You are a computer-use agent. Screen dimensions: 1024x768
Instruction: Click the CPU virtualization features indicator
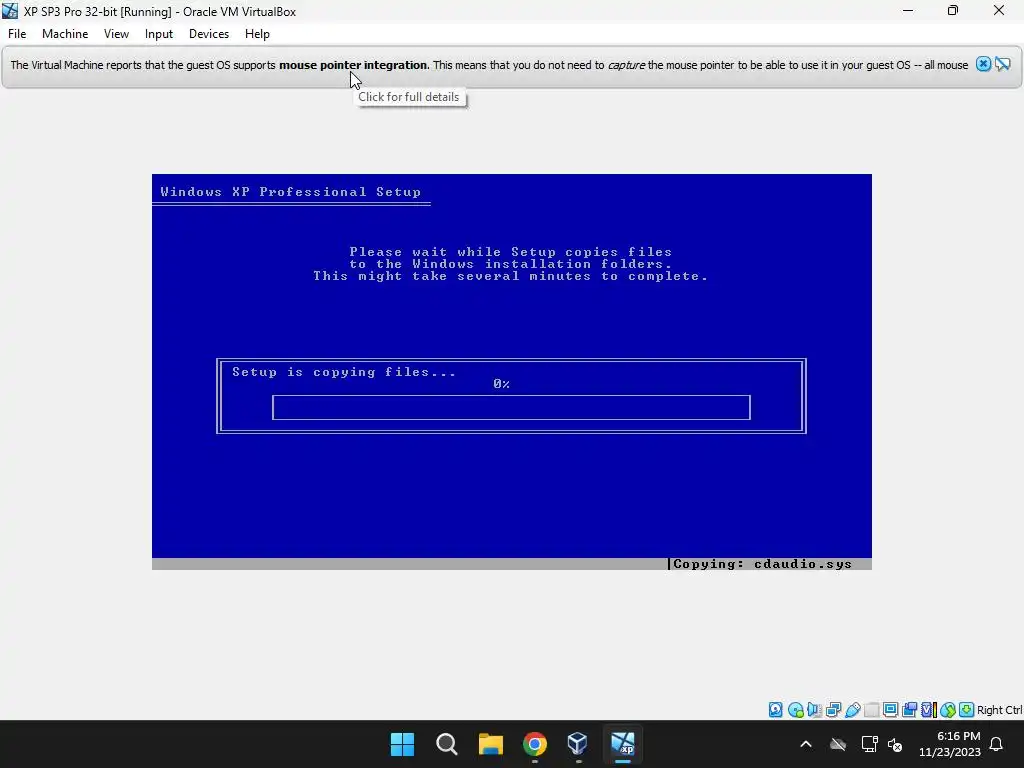tap(929, 710)
